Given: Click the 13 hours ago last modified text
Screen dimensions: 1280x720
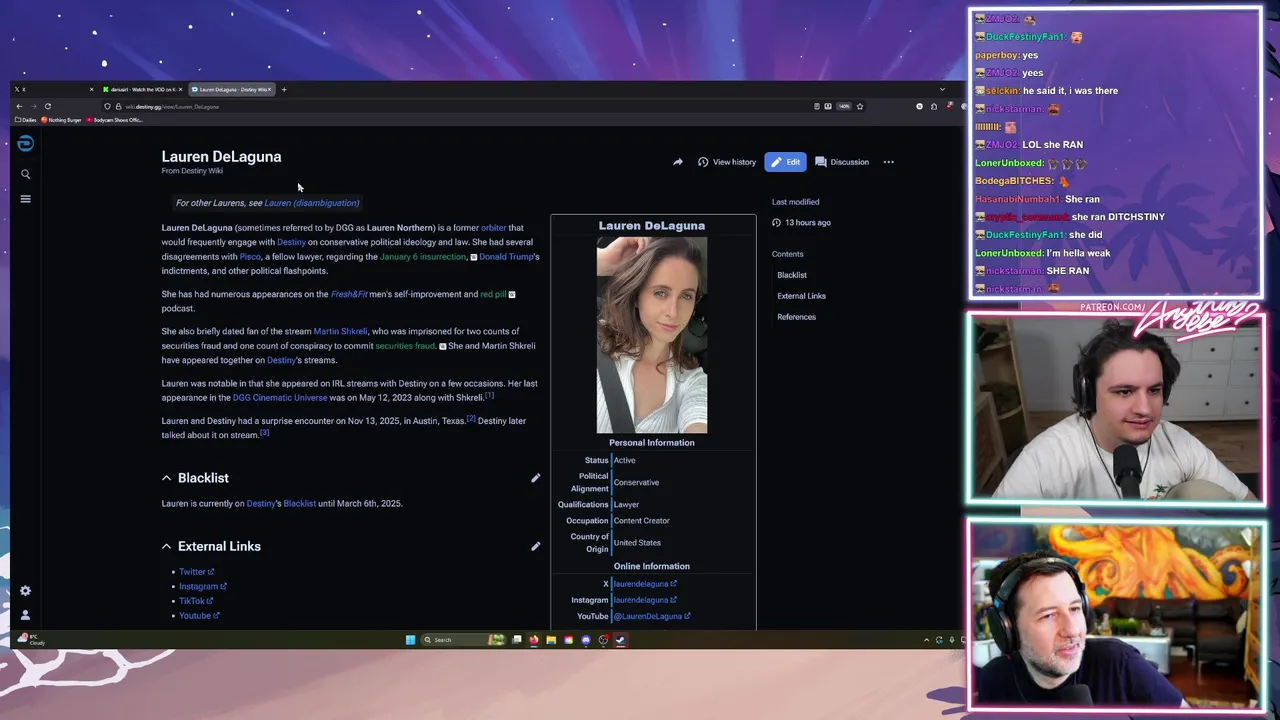Looking at the screenshot, I should 808,223.
